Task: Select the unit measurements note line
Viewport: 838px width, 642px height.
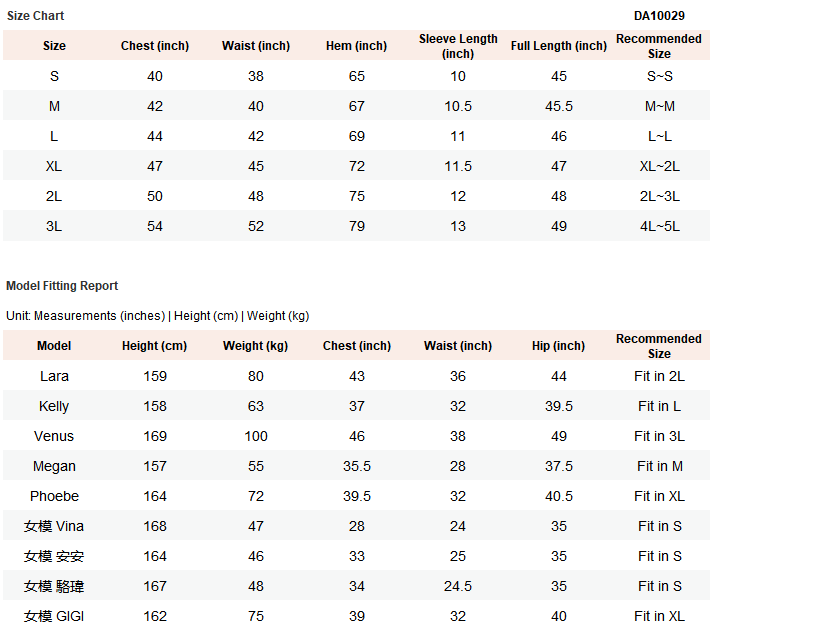Action: [x=158, y=316]
